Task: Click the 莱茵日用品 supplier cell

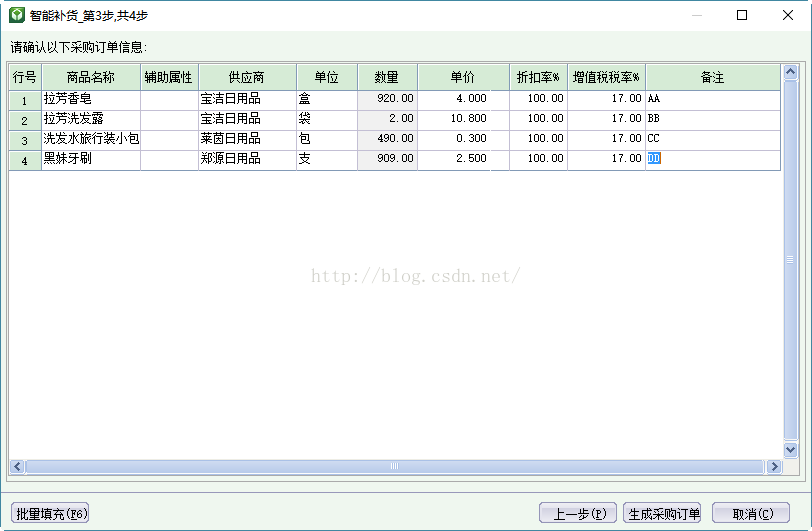Action: pyautogui.click(x=247, y=140)
